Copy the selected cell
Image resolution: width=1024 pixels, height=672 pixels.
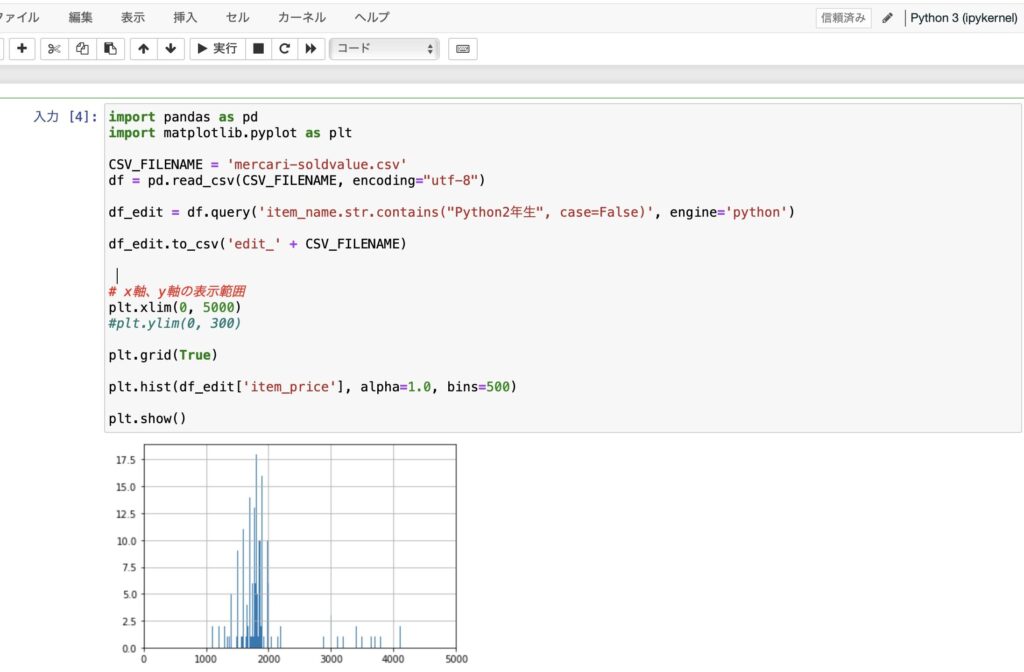82,48
